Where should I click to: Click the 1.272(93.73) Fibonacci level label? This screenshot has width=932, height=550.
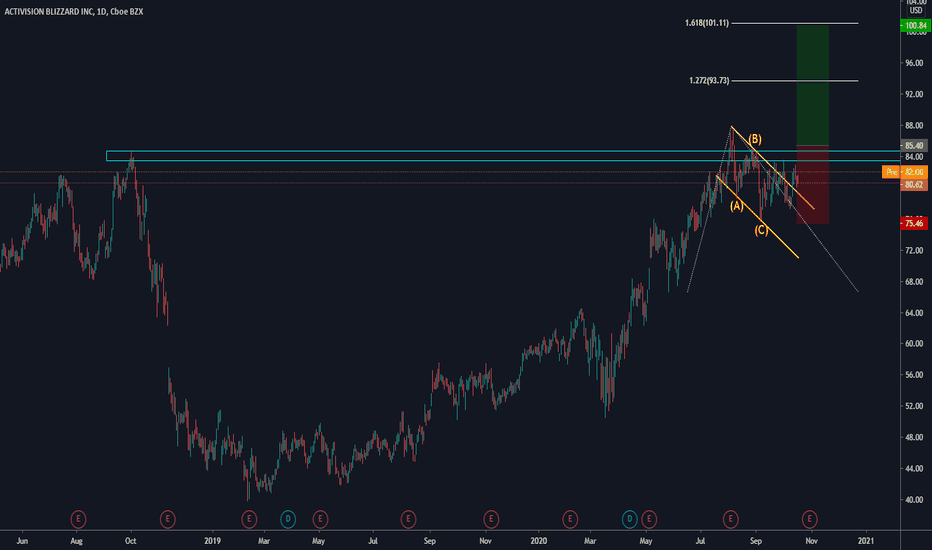(709, 80)
